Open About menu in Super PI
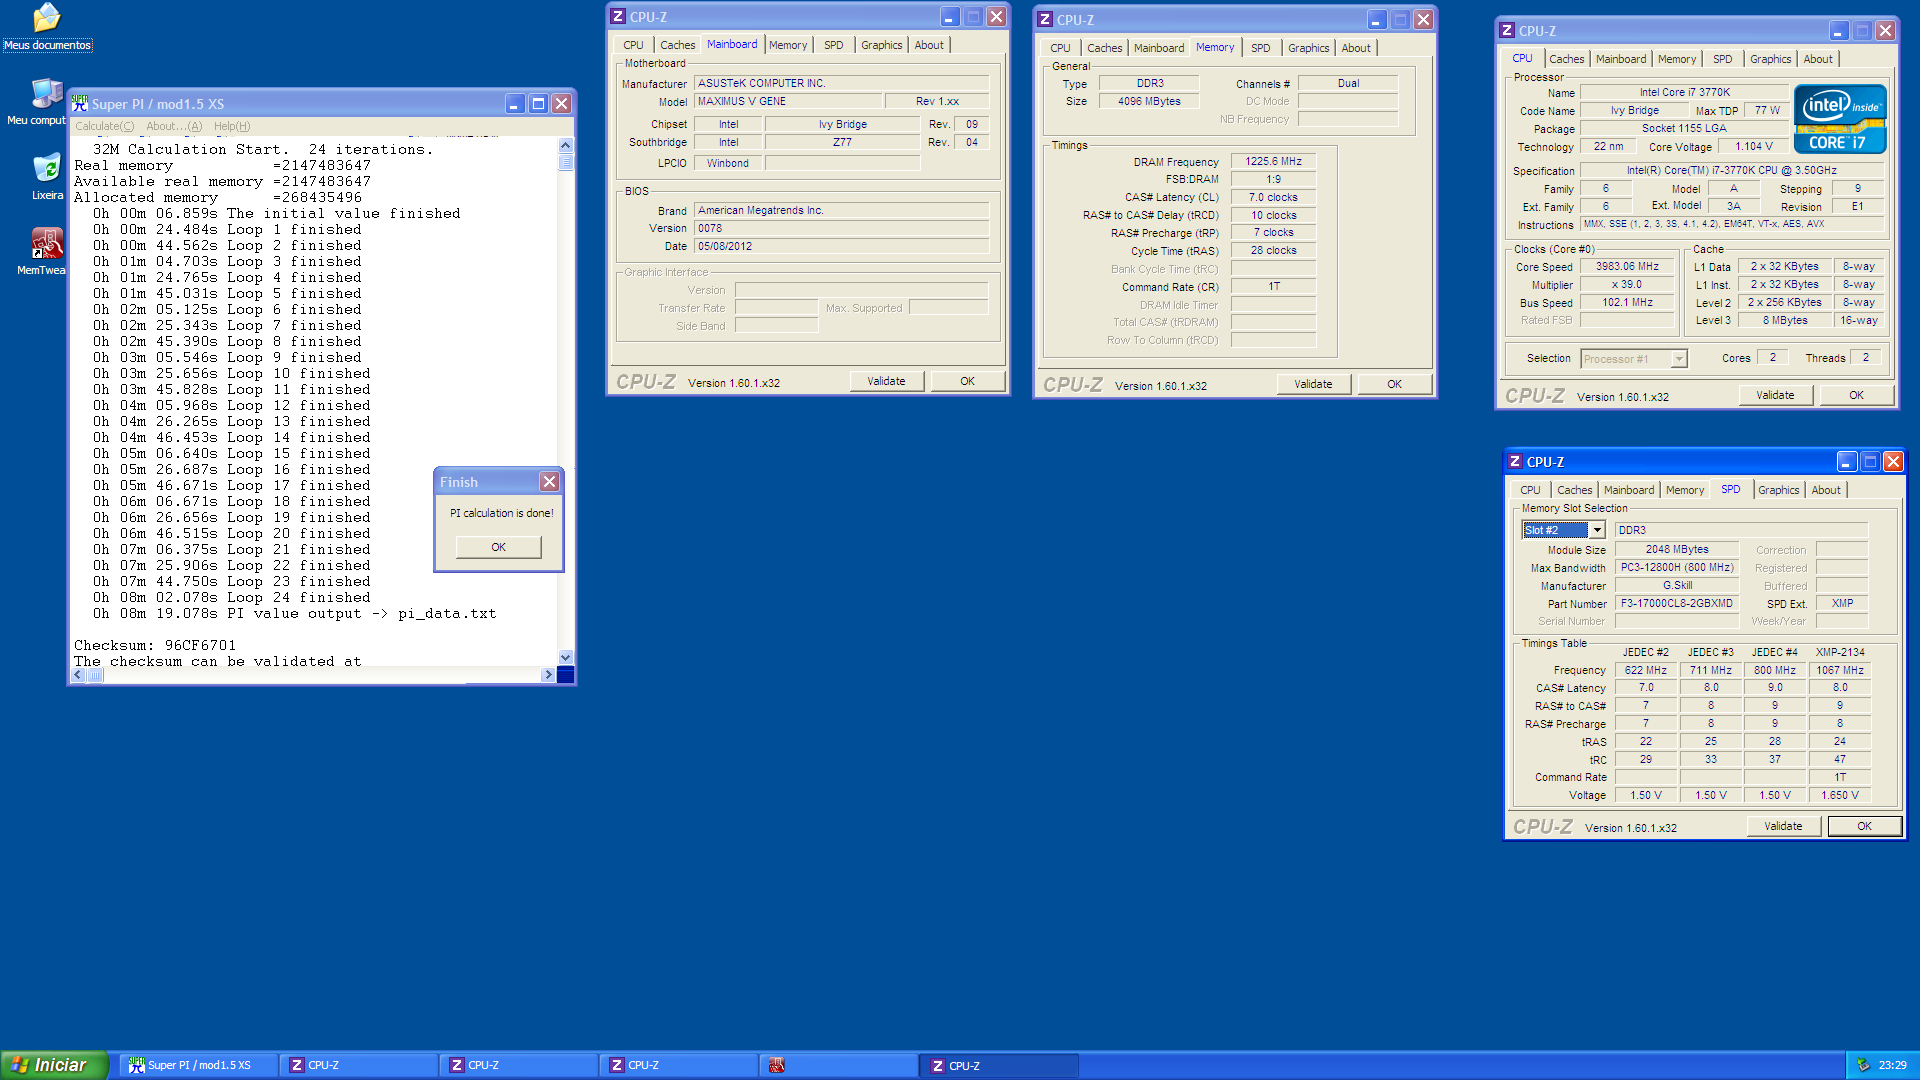Viewport: 1920px width, 1080px height. pyautogui.click(x=174, y=126)
